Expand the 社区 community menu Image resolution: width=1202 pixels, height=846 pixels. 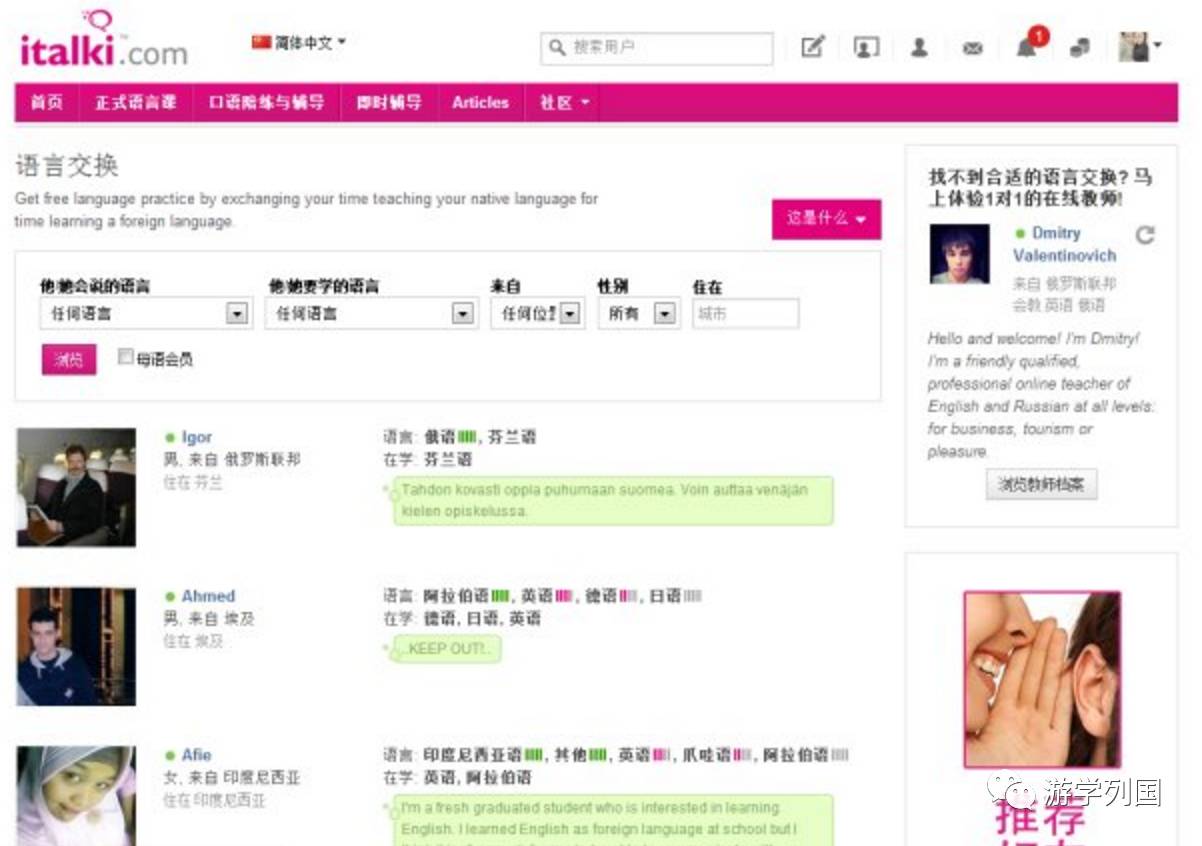[563, 103]
